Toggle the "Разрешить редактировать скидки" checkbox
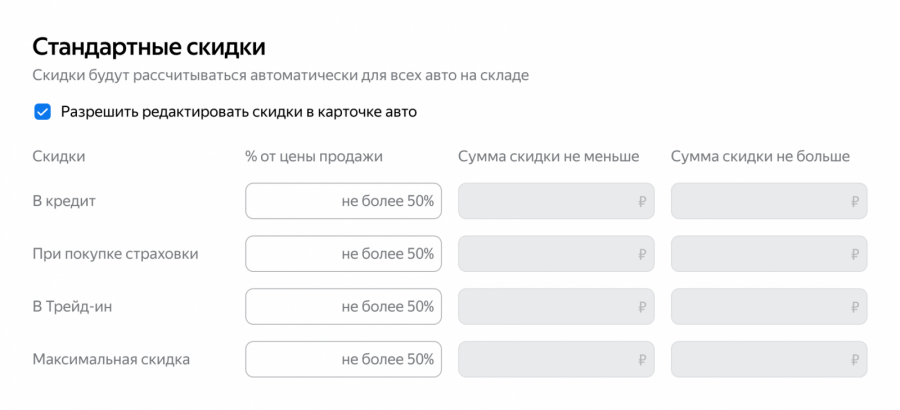This screenshot has height=410, width=900. (x=42, y=112)
